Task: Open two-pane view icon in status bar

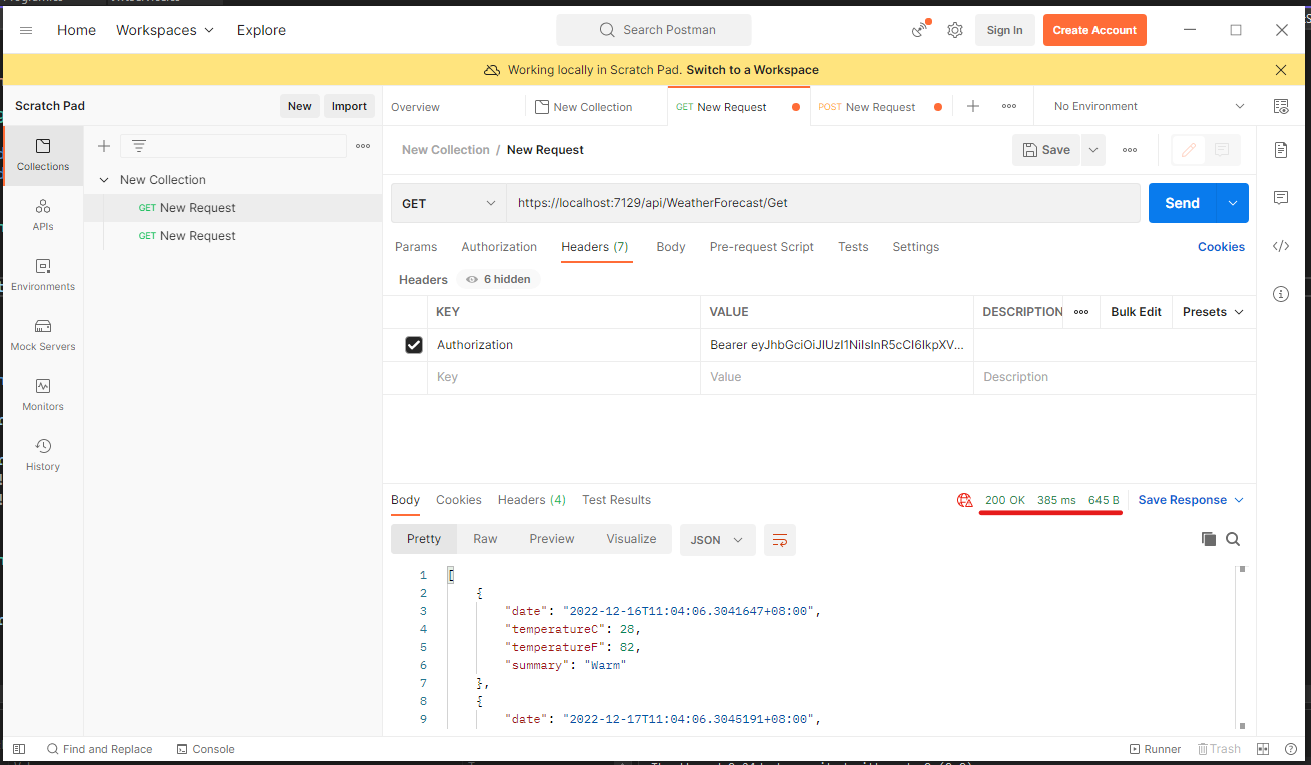Action: pyautogui.click(x=1263, y=749)
